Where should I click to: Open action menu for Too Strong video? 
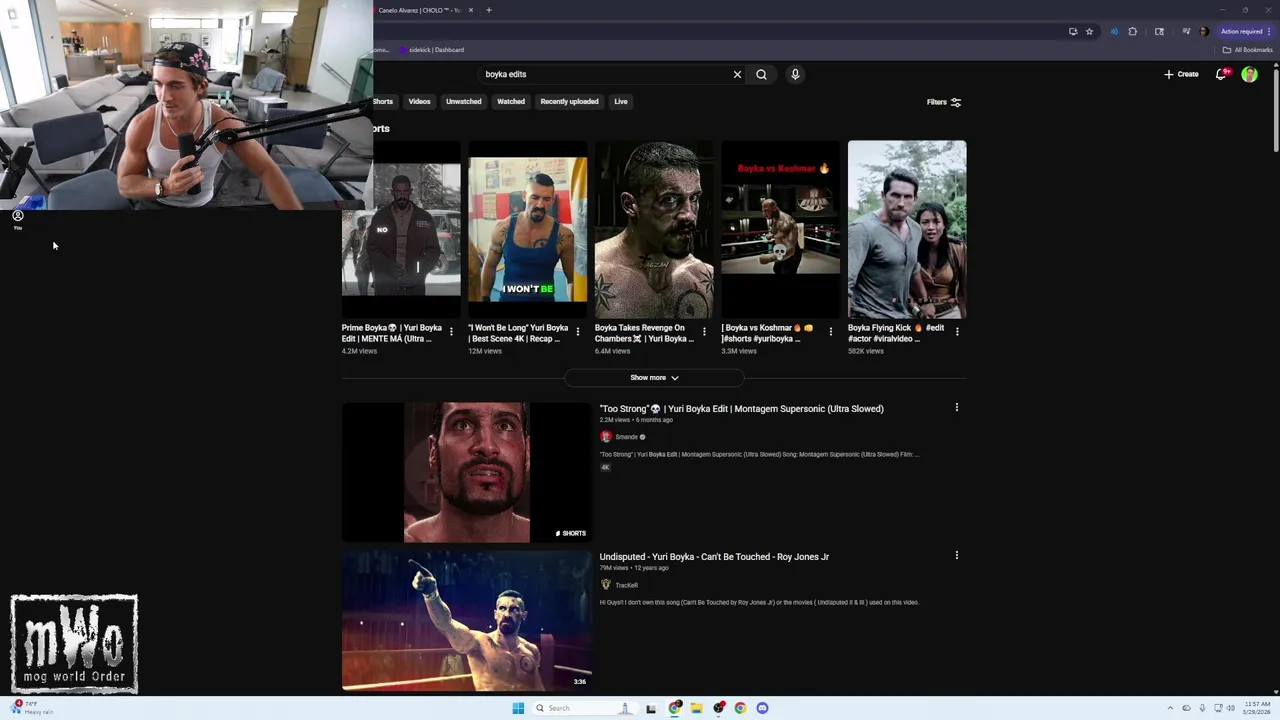pos(957,408)
